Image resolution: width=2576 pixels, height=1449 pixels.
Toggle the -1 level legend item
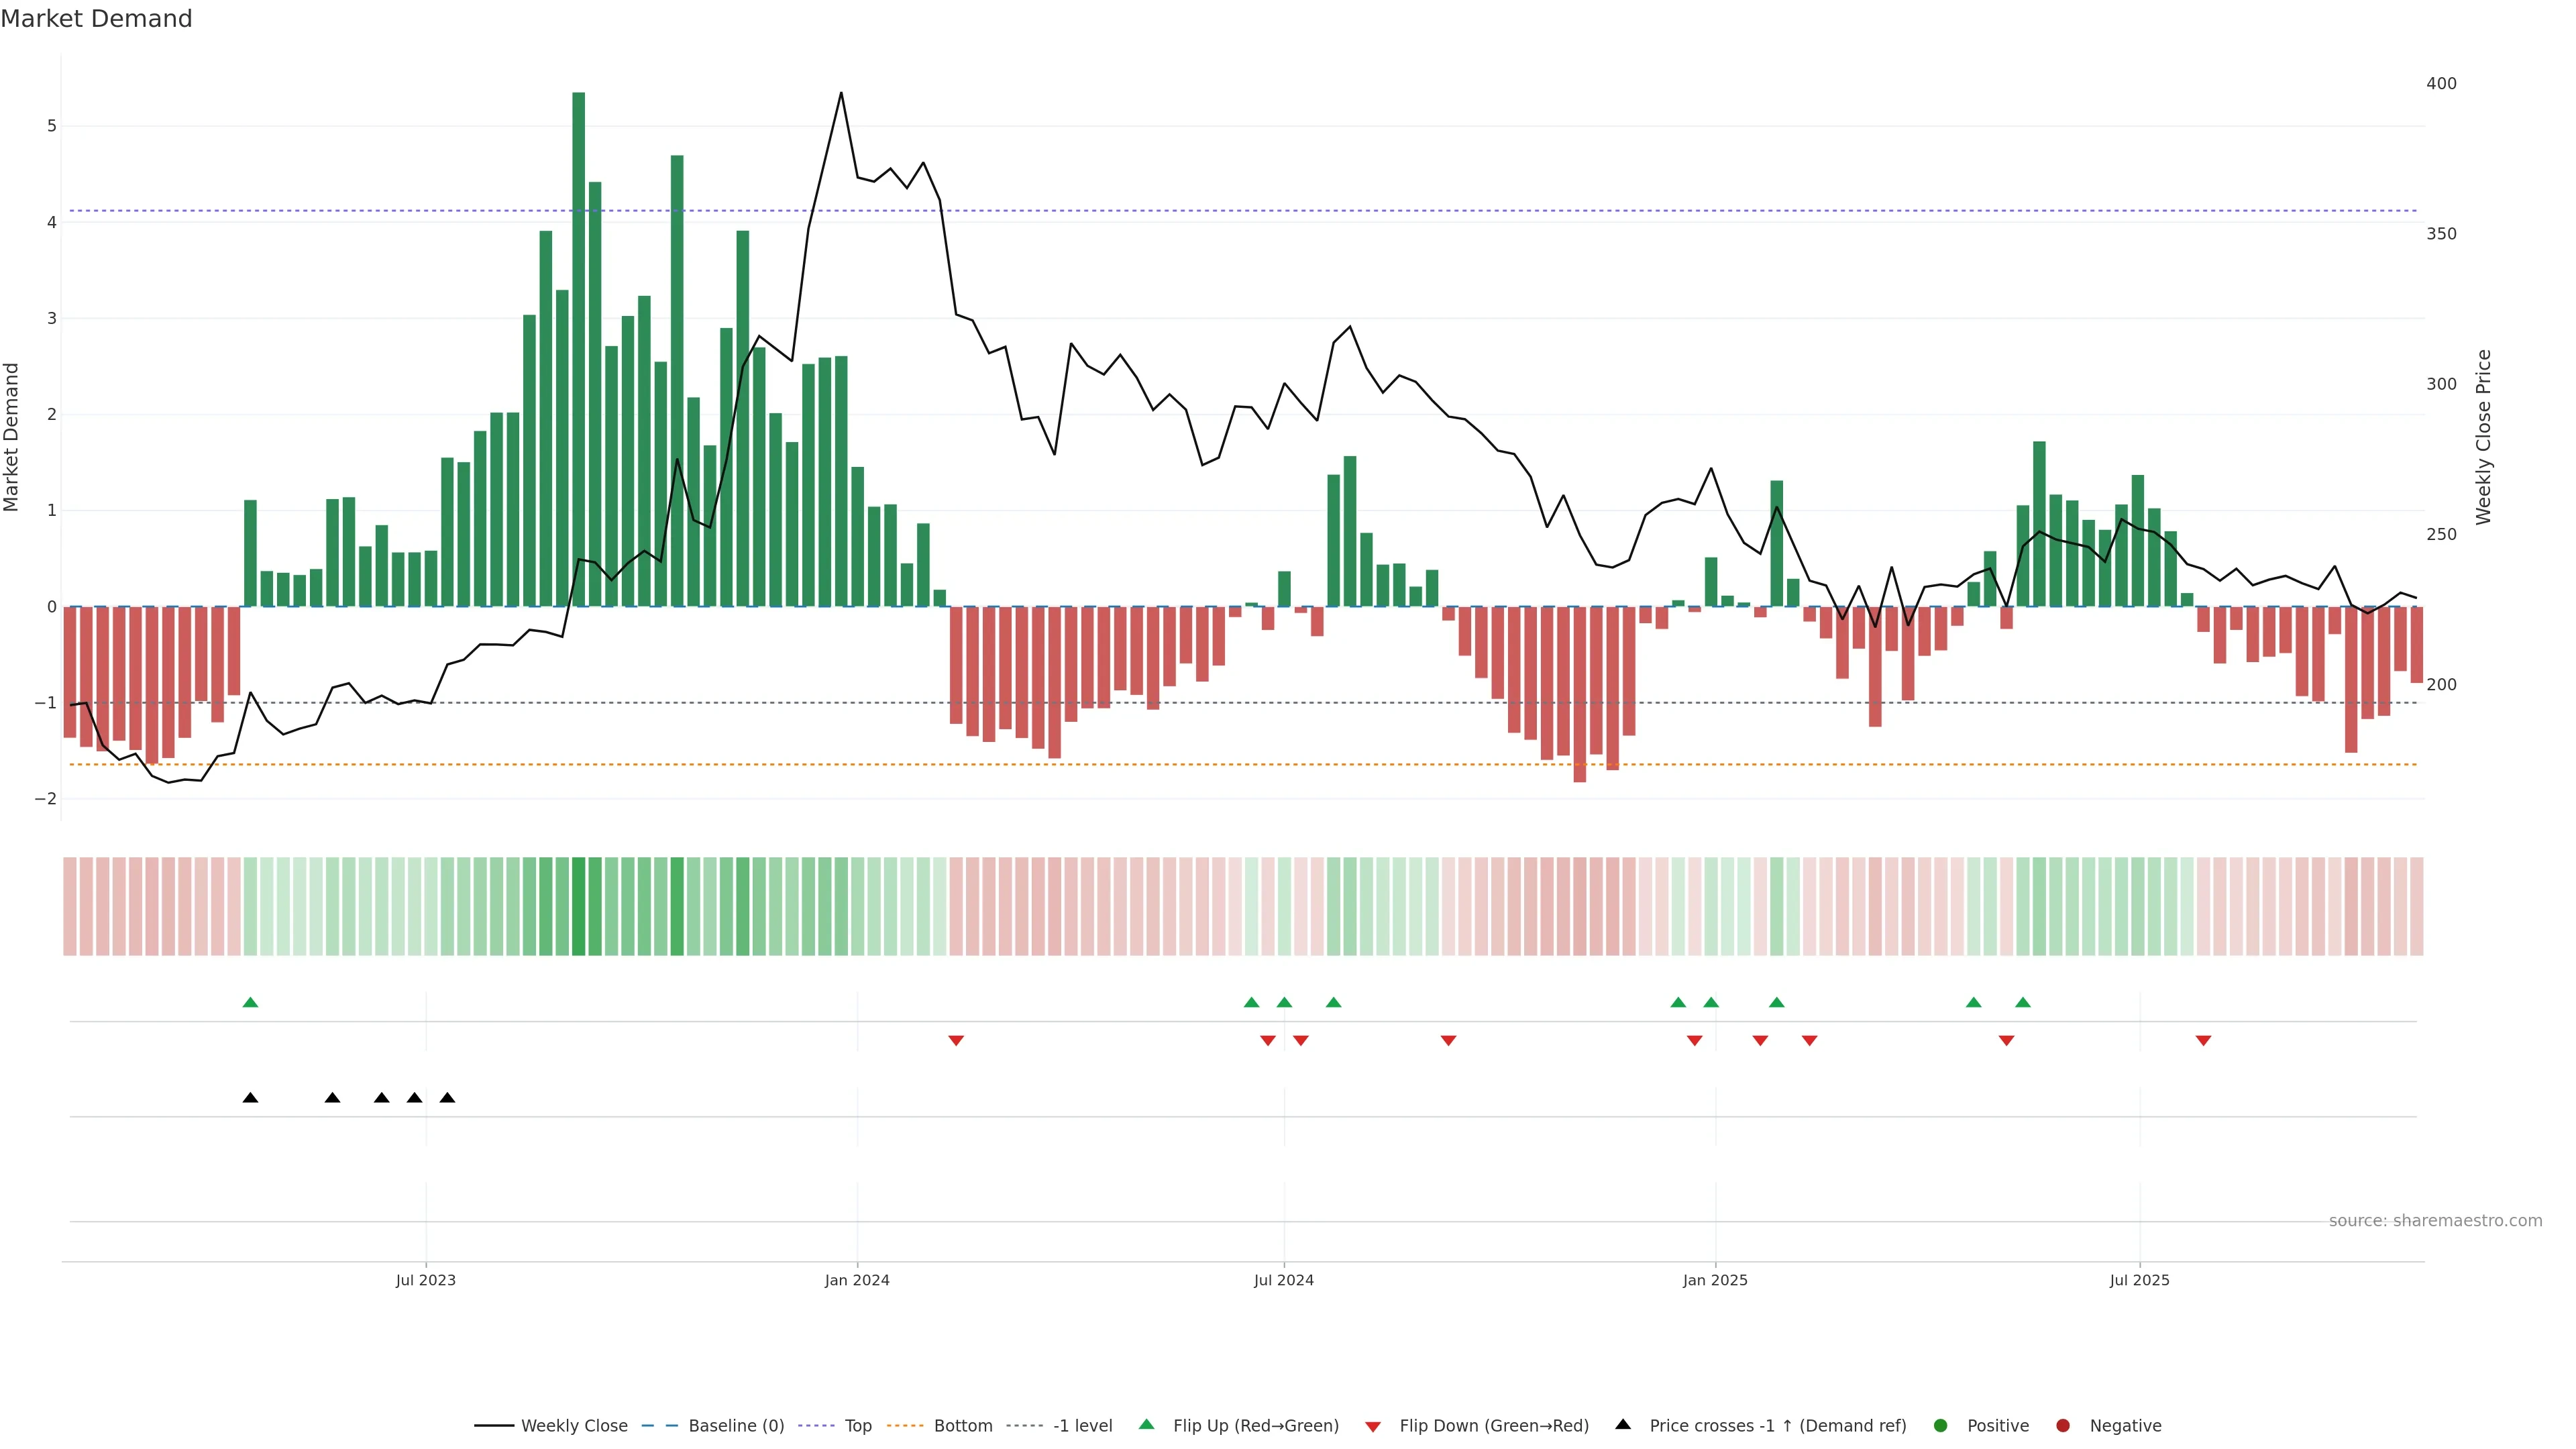[x=1082, y=1426]
